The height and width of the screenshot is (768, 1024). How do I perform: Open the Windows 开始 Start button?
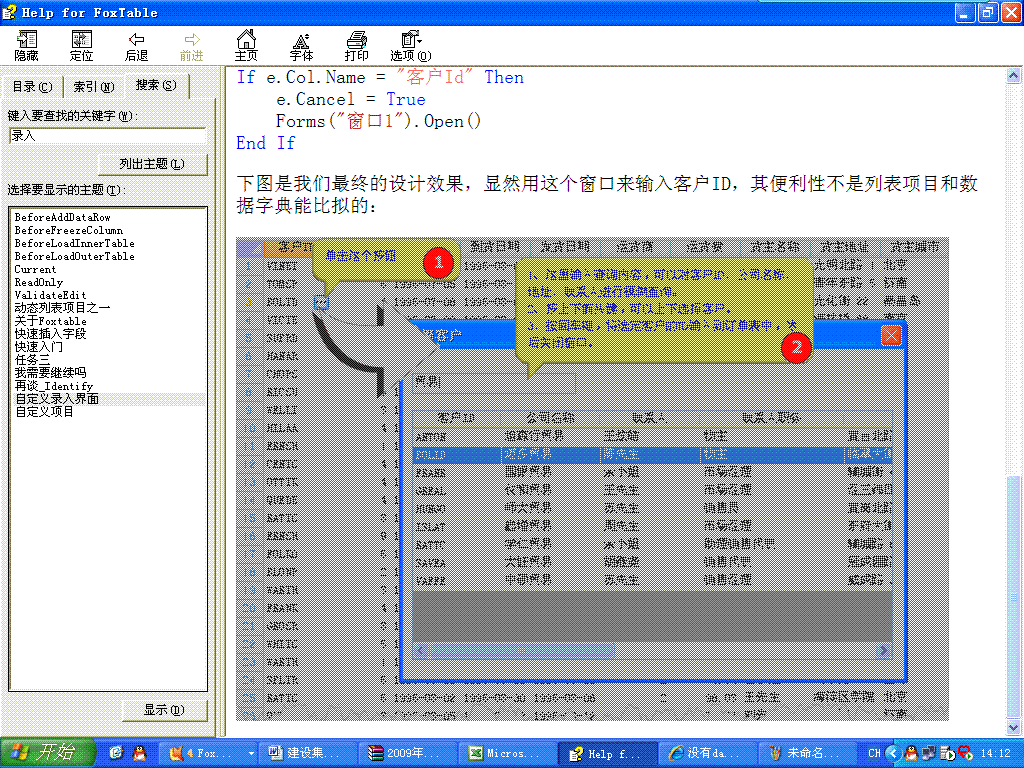click(48, 753)
